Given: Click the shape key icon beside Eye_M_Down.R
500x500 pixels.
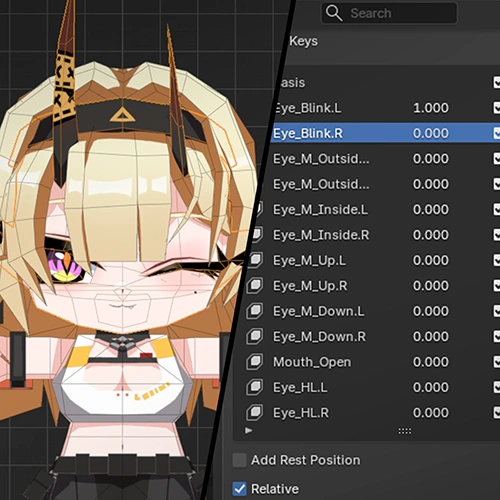Looking at the screenshot, I should tap(254, 336).
